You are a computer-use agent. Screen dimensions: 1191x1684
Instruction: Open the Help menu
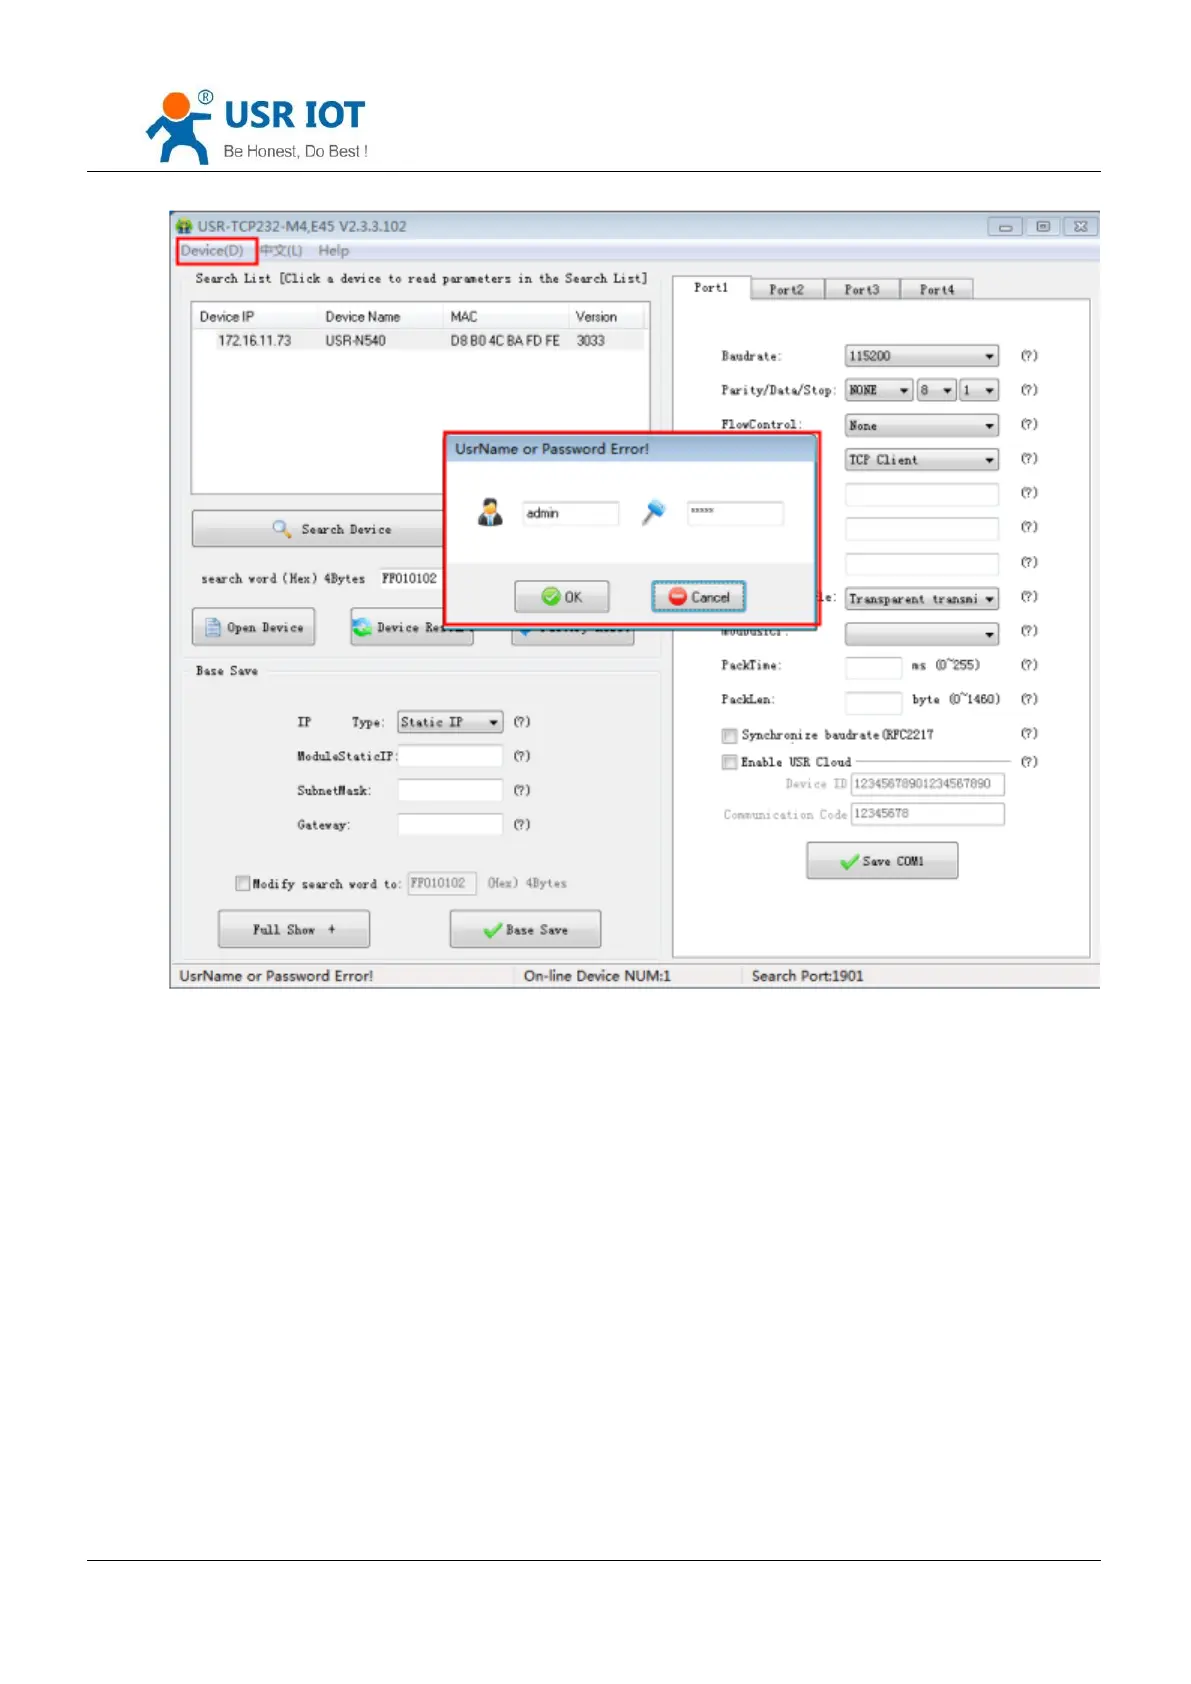334,251
